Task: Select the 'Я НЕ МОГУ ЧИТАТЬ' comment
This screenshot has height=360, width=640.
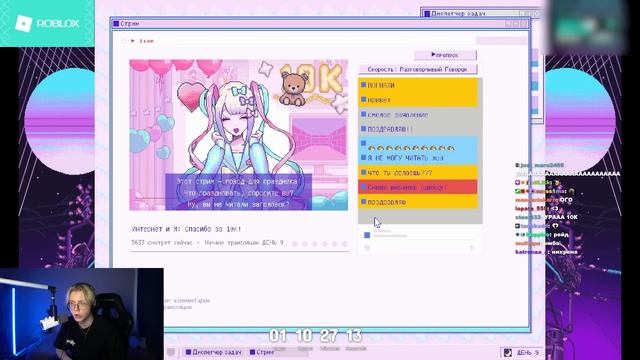Action: tap(418, 158)
